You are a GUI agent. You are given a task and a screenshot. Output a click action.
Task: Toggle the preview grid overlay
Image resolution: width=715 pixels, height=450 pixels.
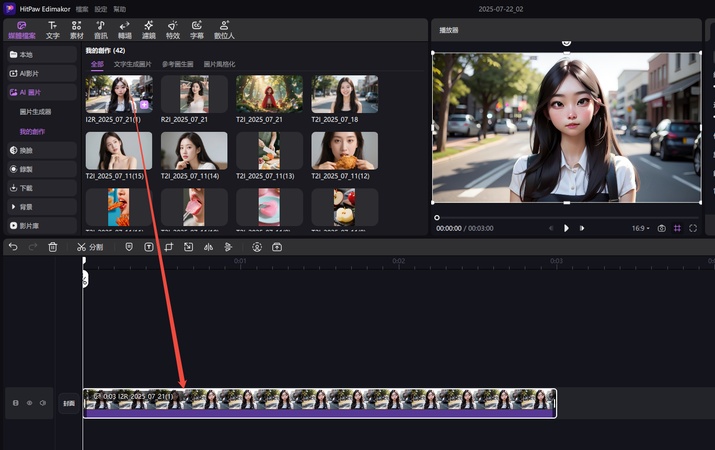(678, 228)
